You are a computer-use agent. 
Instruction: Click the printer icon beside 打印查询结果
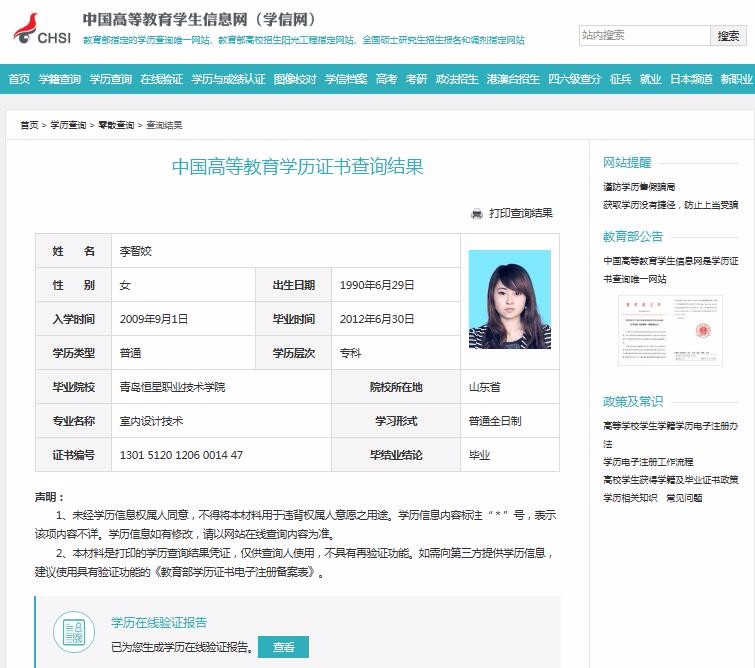[477, 213]
